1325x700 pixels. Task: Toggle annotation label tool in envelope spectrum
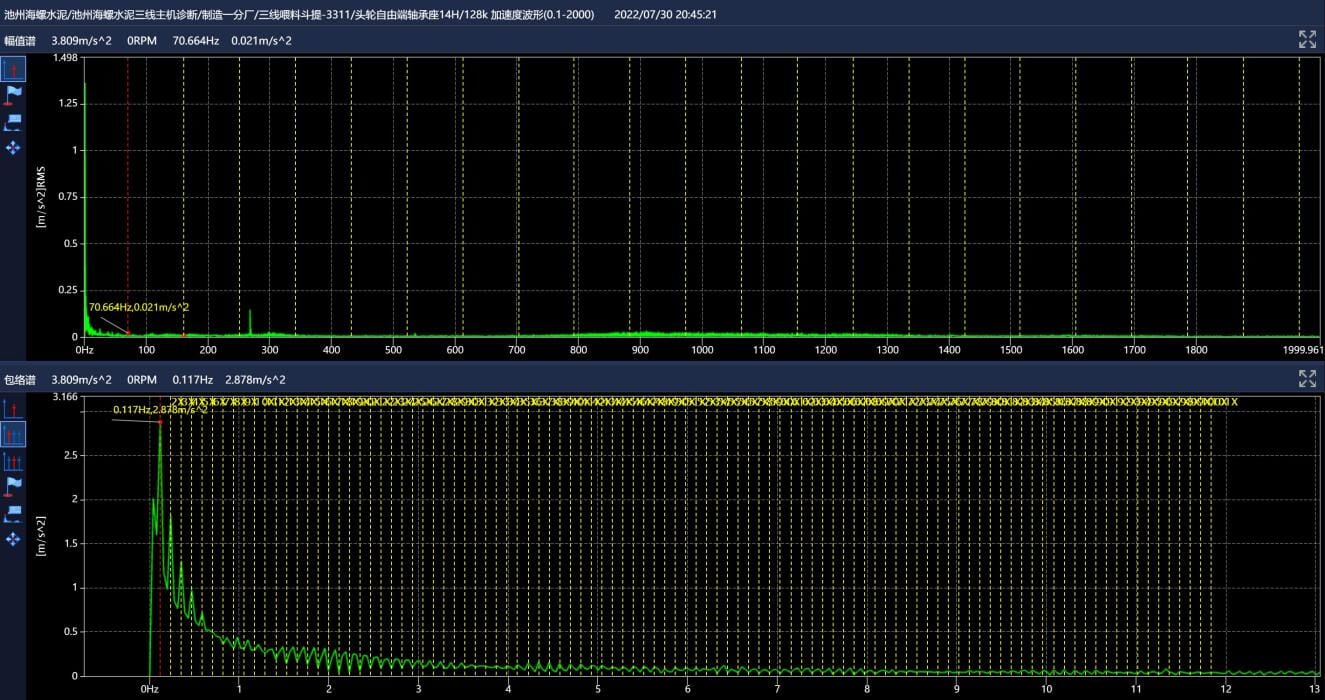pos(13,513)
